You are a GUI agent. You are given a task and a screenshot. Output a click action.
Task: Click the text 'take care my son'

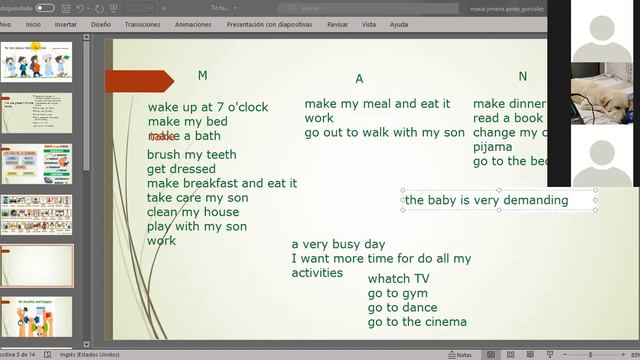(198, 198)
